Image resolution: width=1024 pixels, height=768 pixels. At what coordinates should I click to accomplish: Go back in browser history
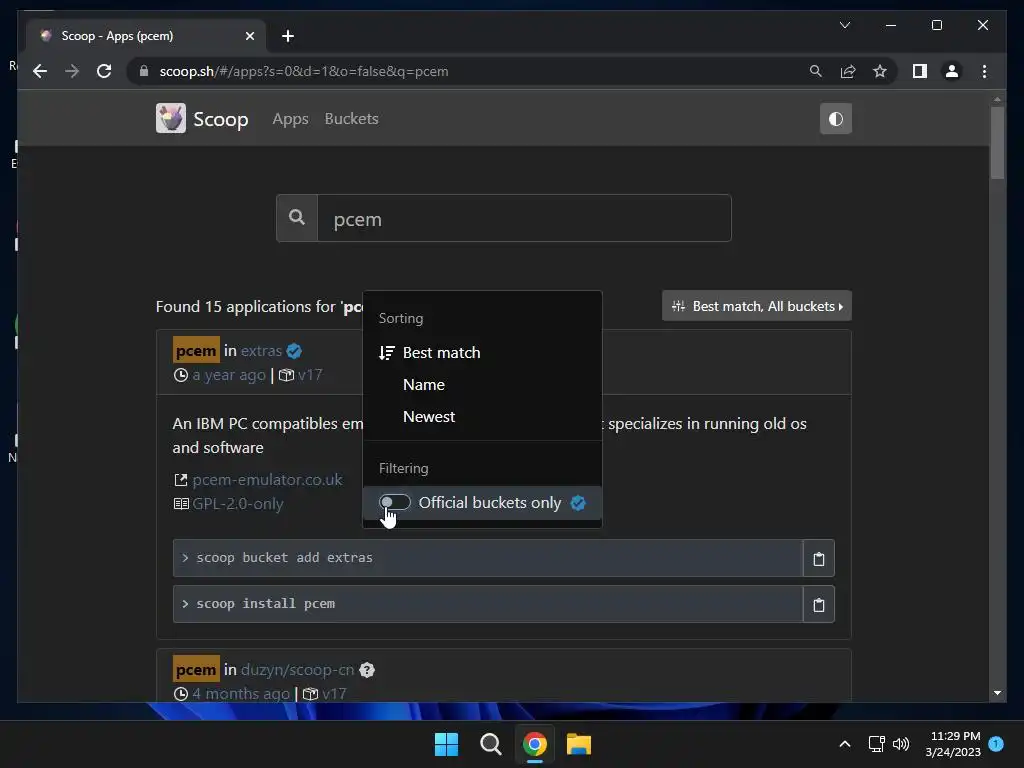point(40,71)
